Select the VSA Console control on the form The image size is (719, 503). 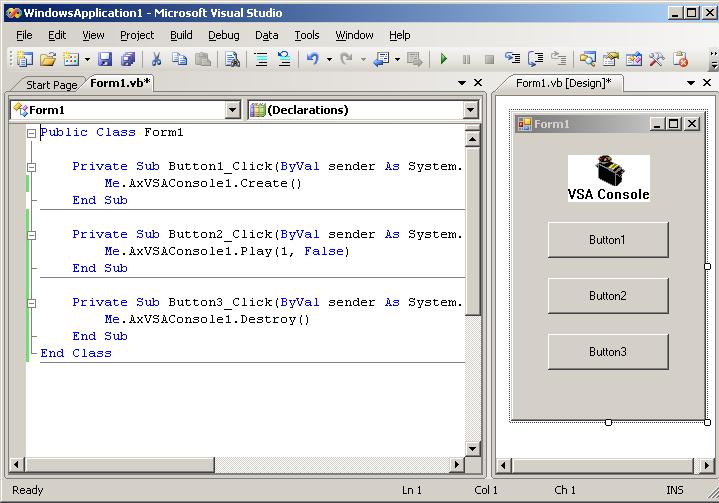608,178
